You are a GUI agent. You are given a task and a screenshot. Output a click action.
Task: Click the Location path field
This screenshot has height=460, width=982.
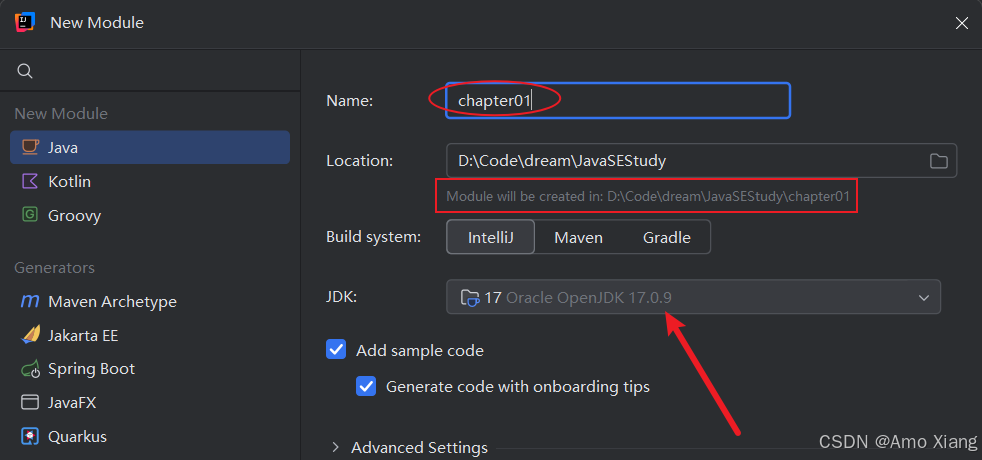click(x=680, y=161)
